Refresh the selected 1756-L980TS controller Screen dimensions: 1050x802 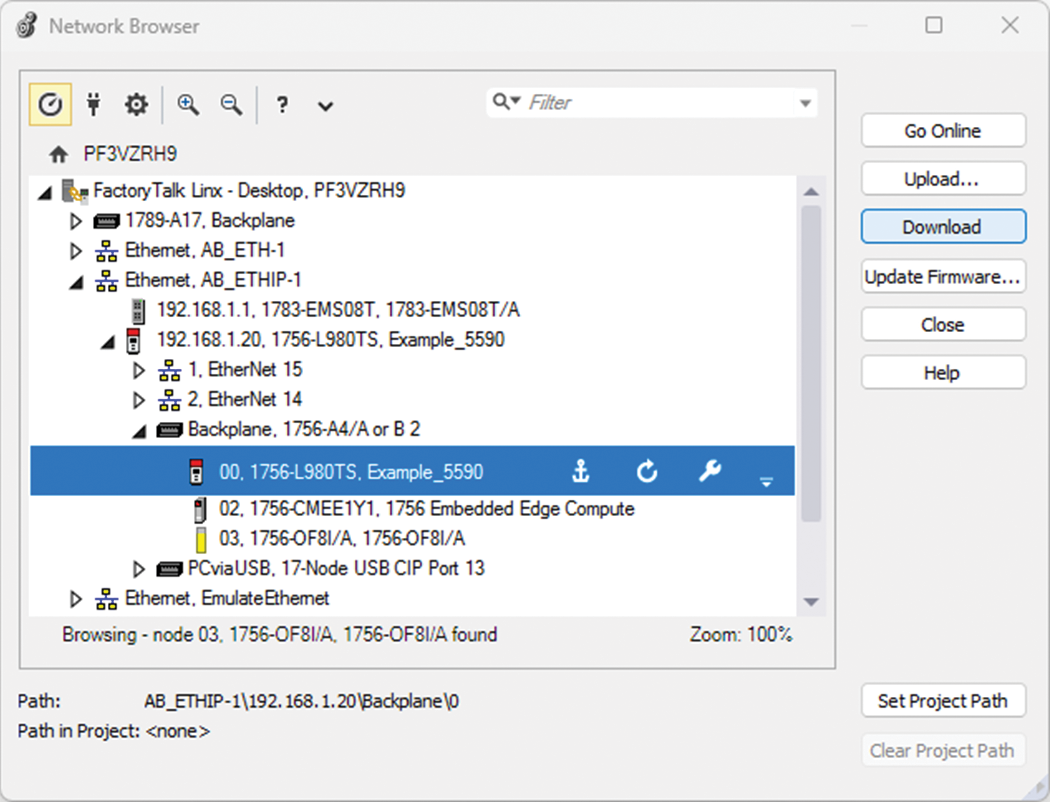646,470
